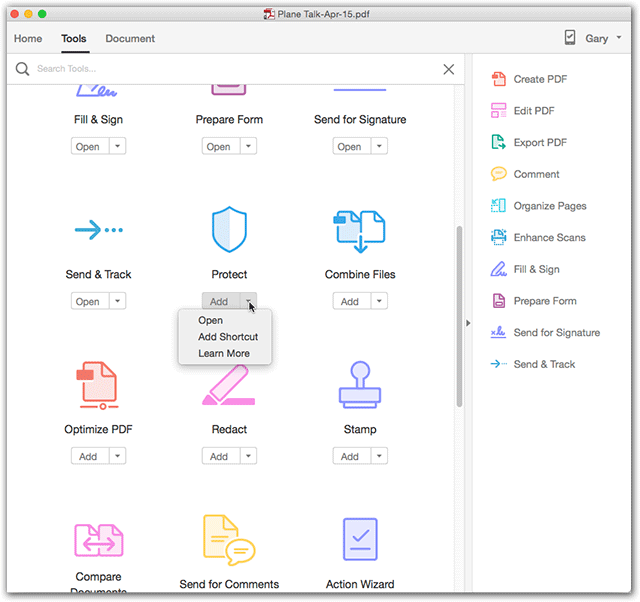The width and height of the screenshot is (640, 602).
Task: Open Enhance Scans from the right panel
Action: [x=549, y=238]
